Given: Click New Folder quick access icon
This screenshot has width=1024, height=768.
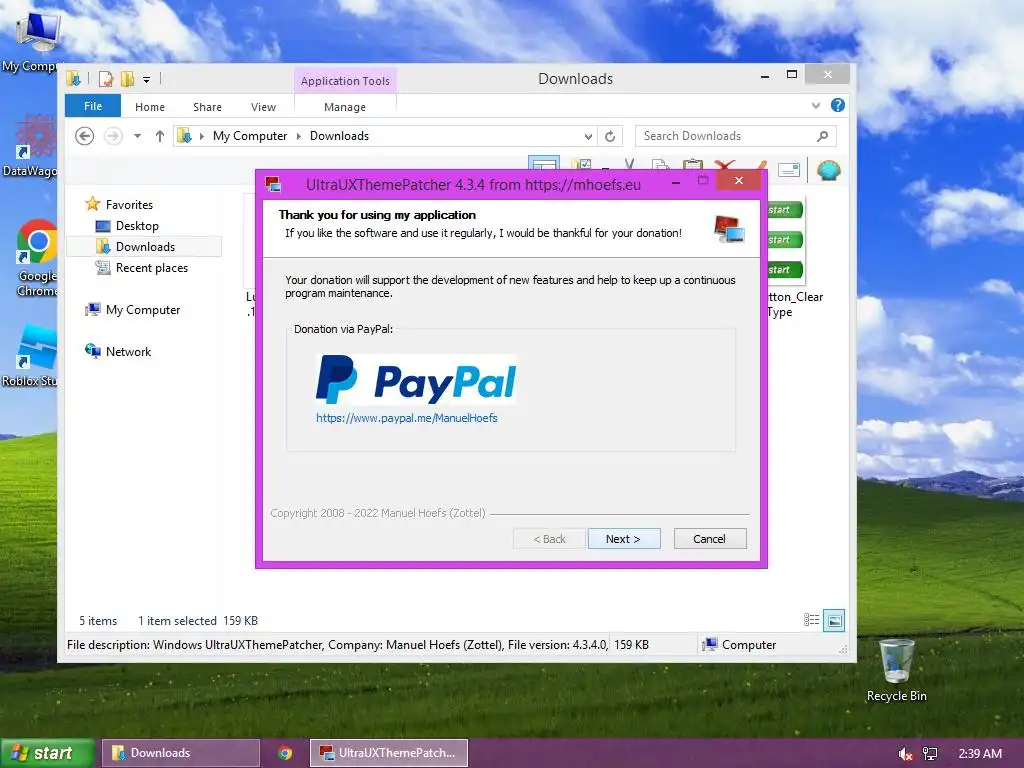Looking at the screenshot, I should (127, 79).
